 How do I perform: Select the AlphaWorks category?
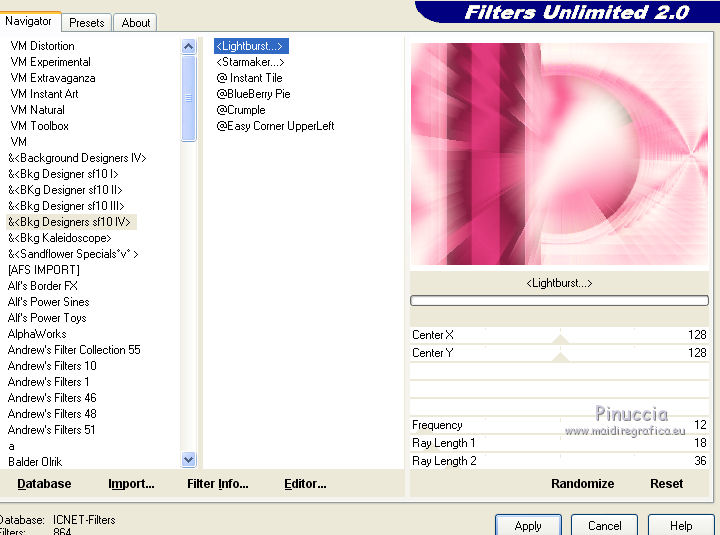click(x=37, y=334)
